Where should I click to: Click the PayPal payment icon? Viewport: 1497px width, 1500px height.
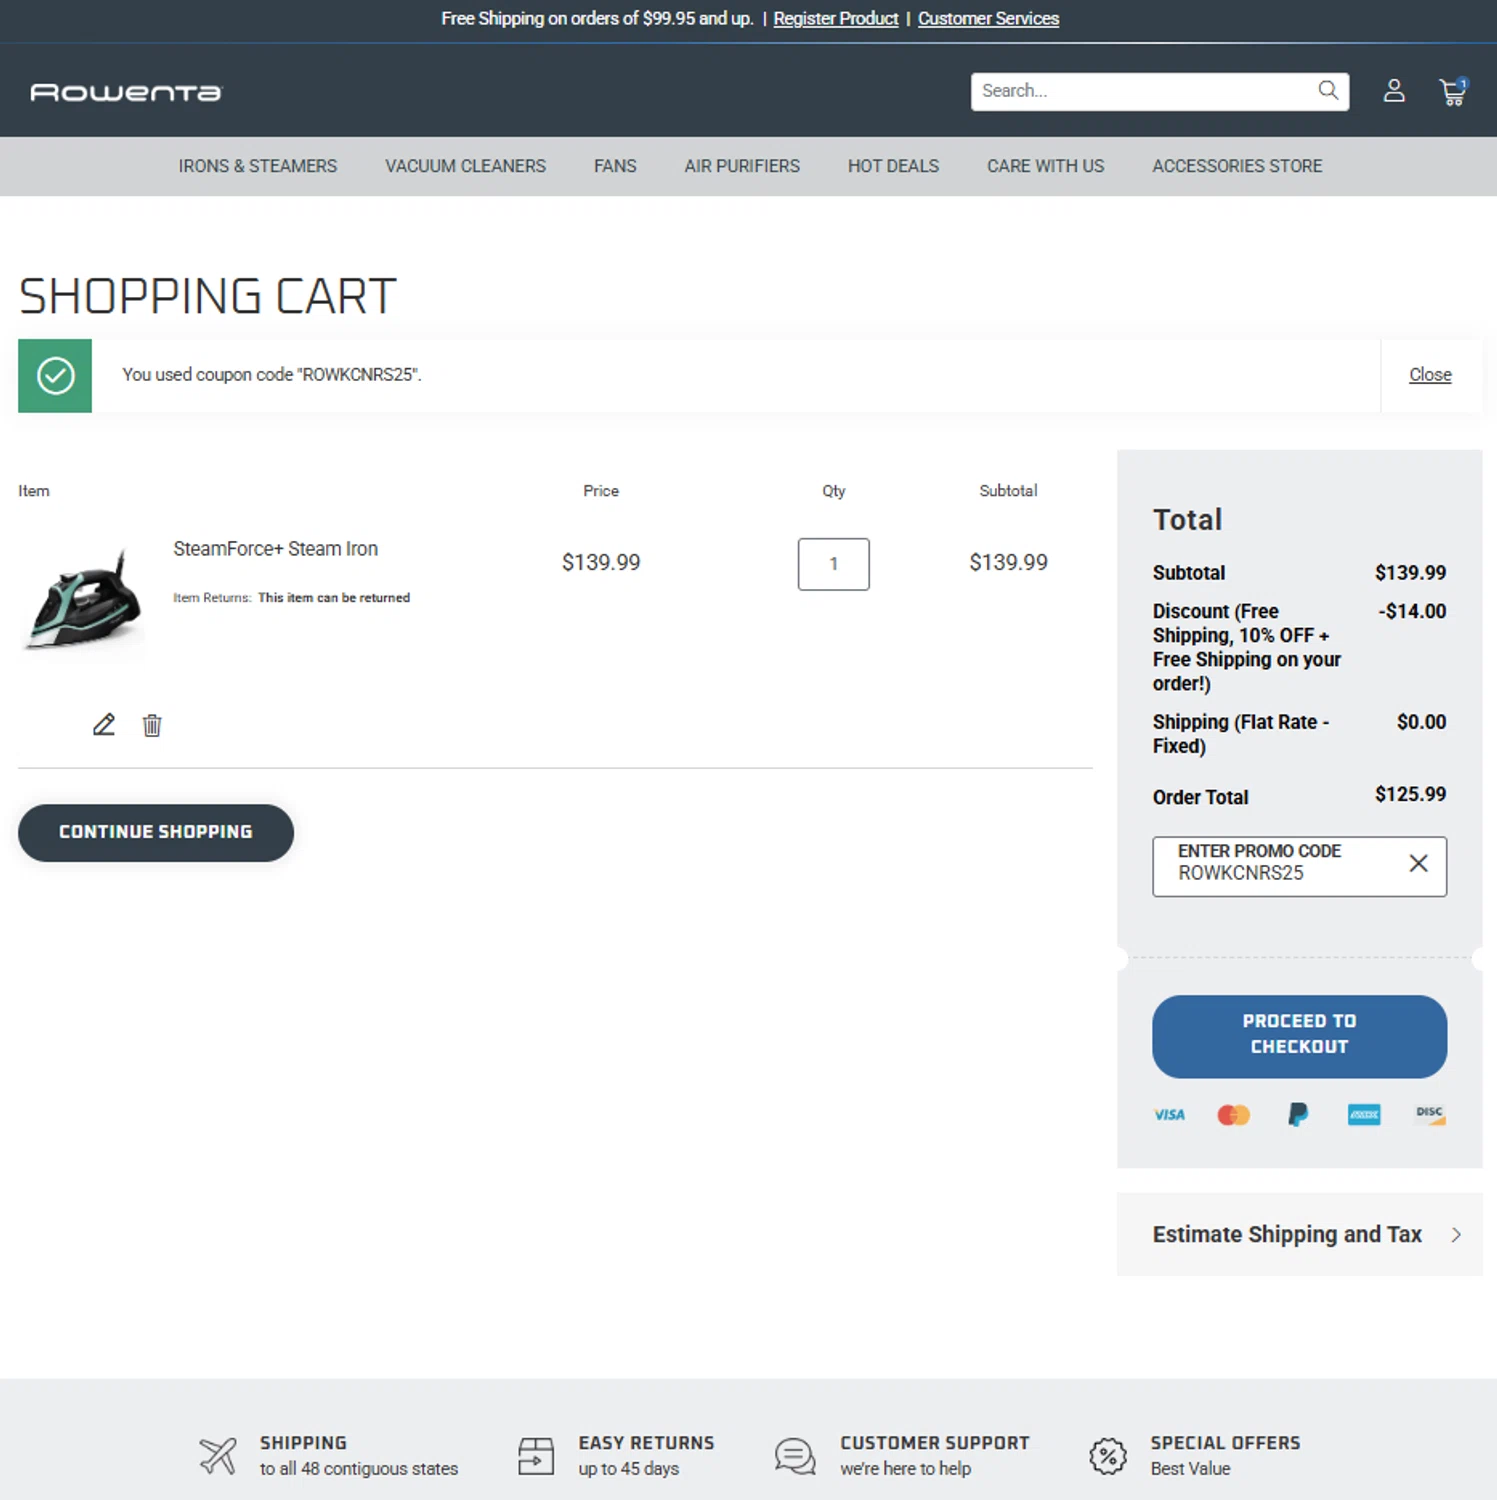[1298, 1114]
